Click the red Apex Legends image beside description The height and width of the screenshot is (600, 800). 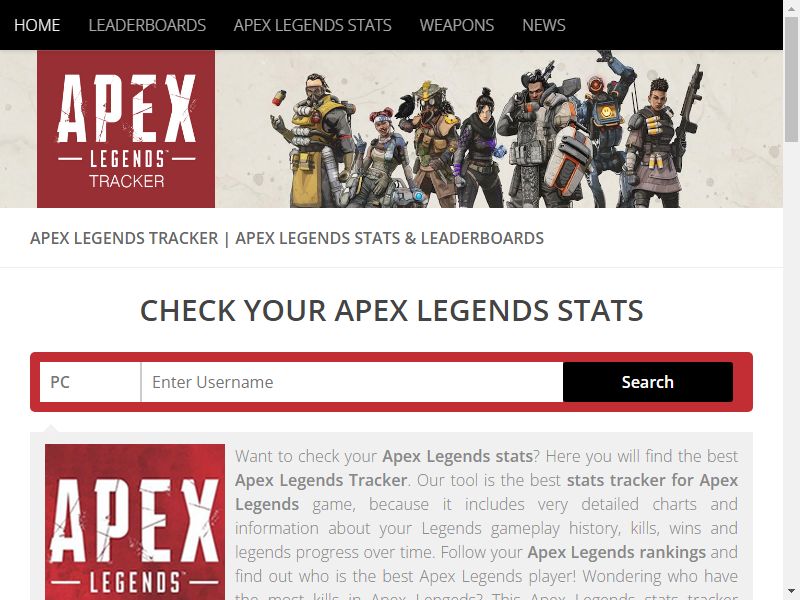click(x=135, y=522)
